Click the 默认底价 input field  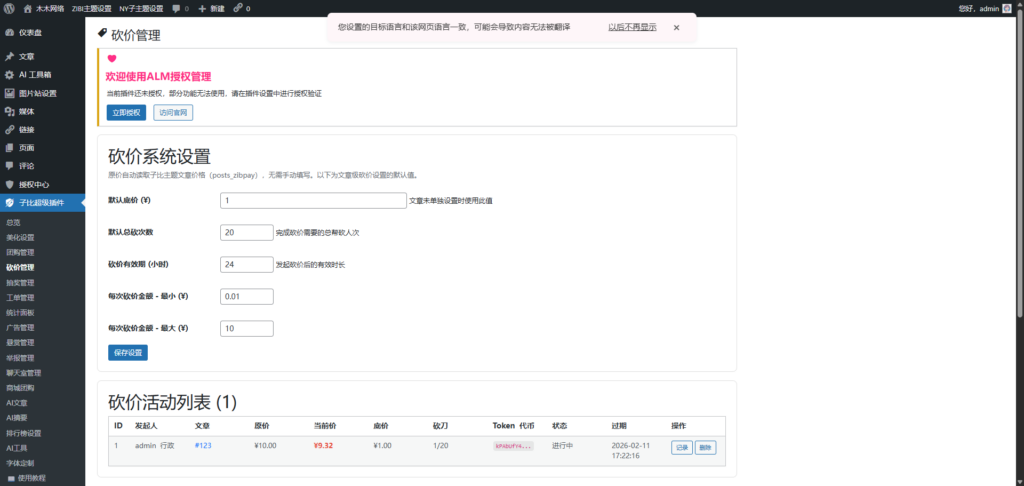pyautogui.click(x=312, y=200)
